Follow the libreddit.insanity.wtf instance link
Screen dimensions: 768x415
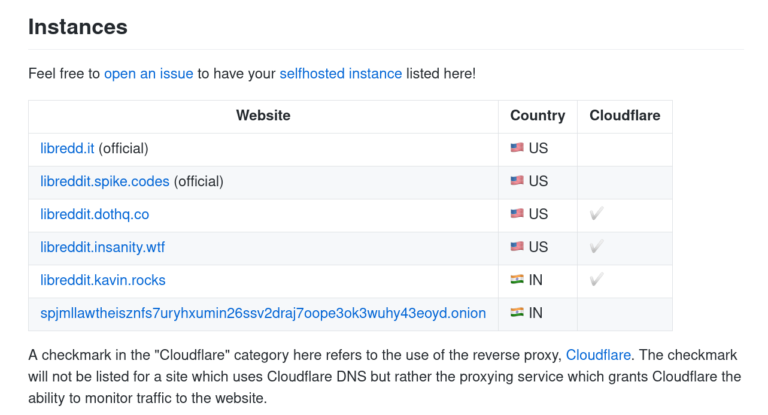102,247
